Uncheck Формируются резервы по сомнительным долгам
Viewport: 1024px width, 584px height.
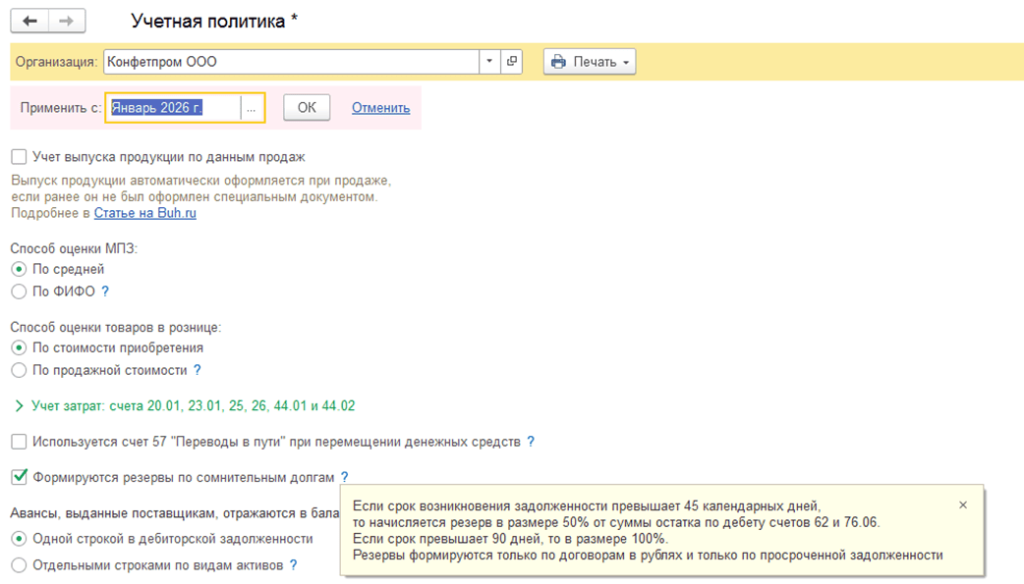19,477
